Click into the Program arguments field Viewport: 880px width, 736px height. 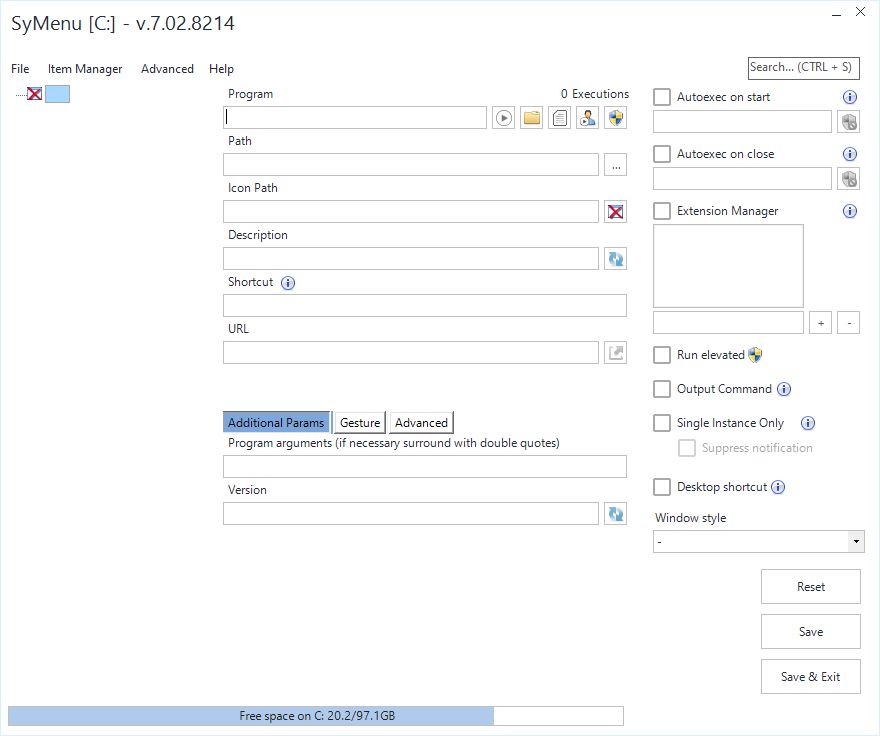(x=425, y=467)
